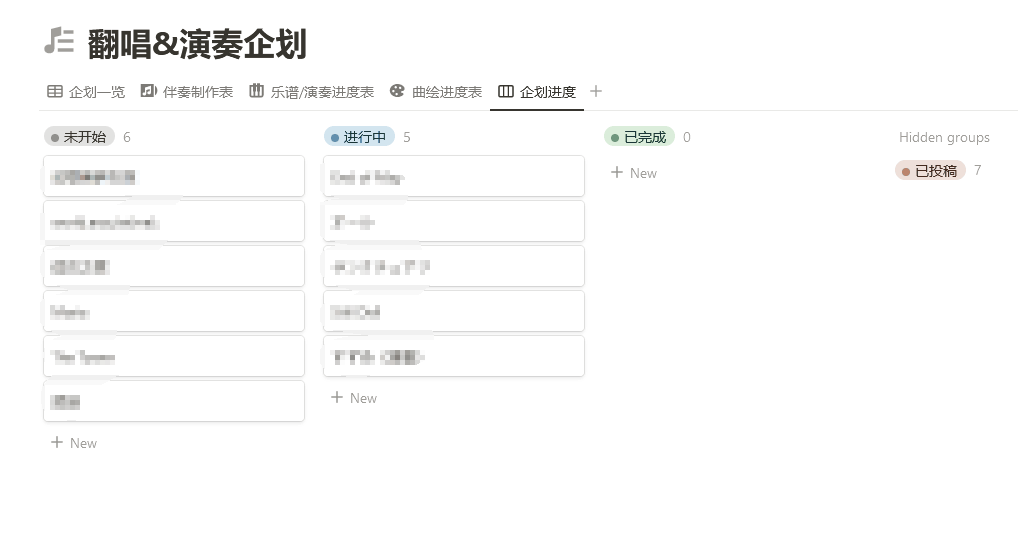Click the 进行中 count number 5
The width and height of the screenshot is (1018, 546).
click(406, 137)
